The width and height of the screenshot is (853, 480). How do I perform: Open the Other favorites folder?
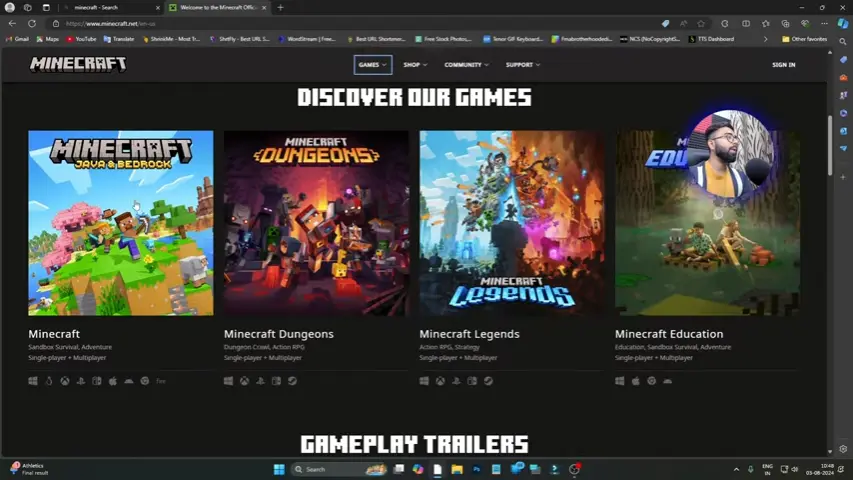(805, 39)
